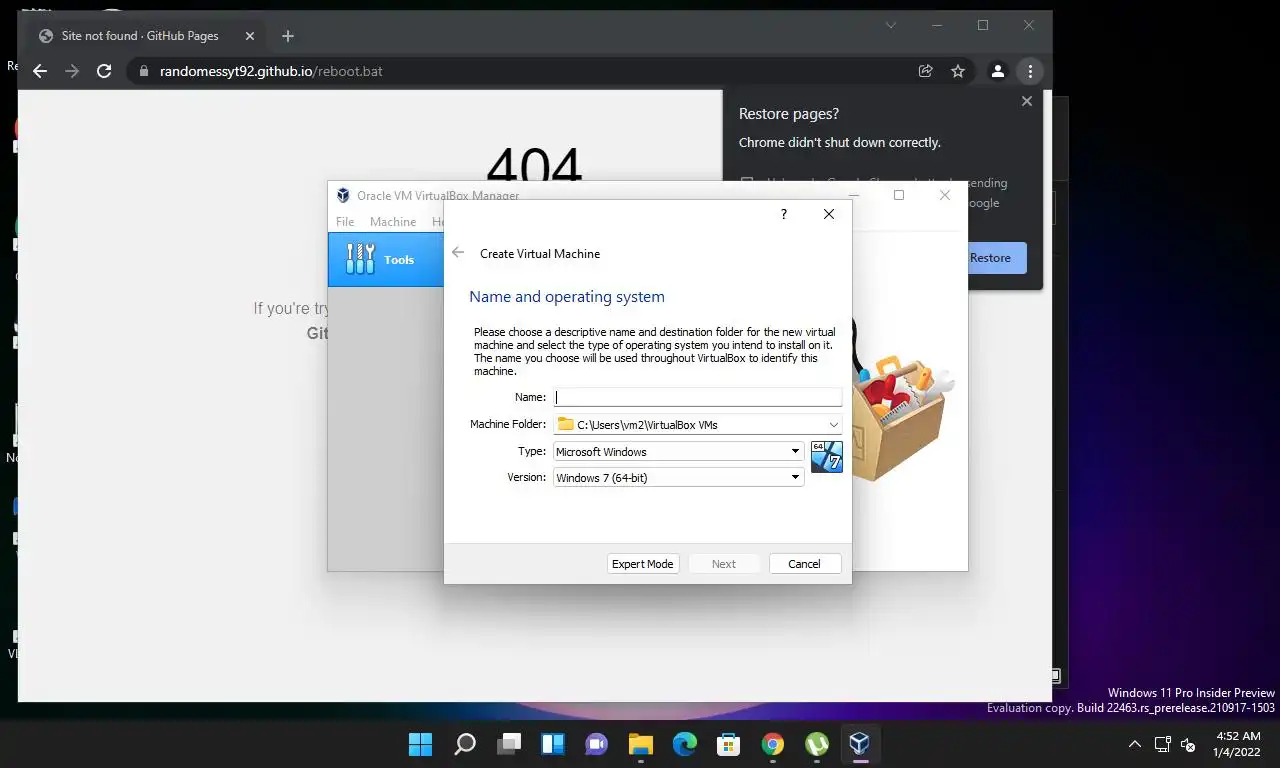
Task: Open the Version dropdown (Windows 7 64-bit)
Action: point(679,478)
